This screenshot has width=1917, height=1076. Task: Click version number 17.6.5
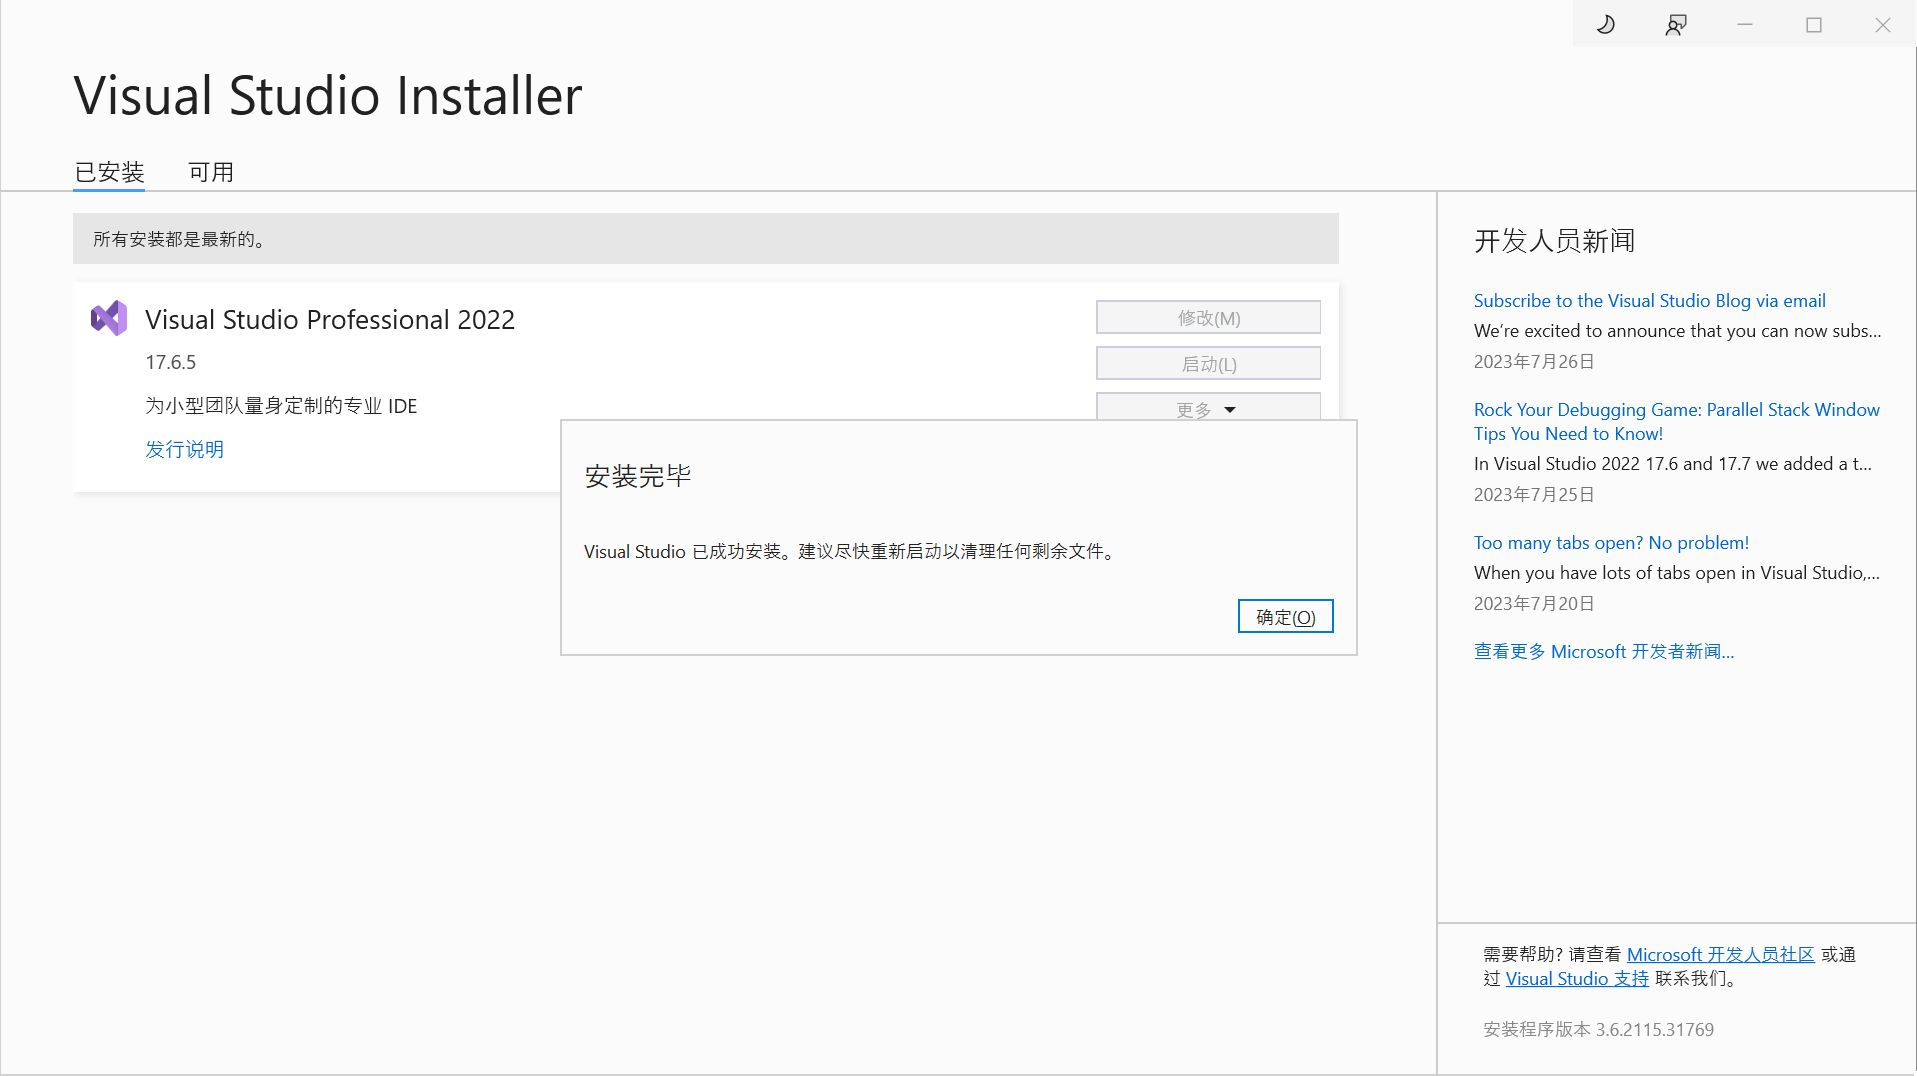(x=171, y=362)
